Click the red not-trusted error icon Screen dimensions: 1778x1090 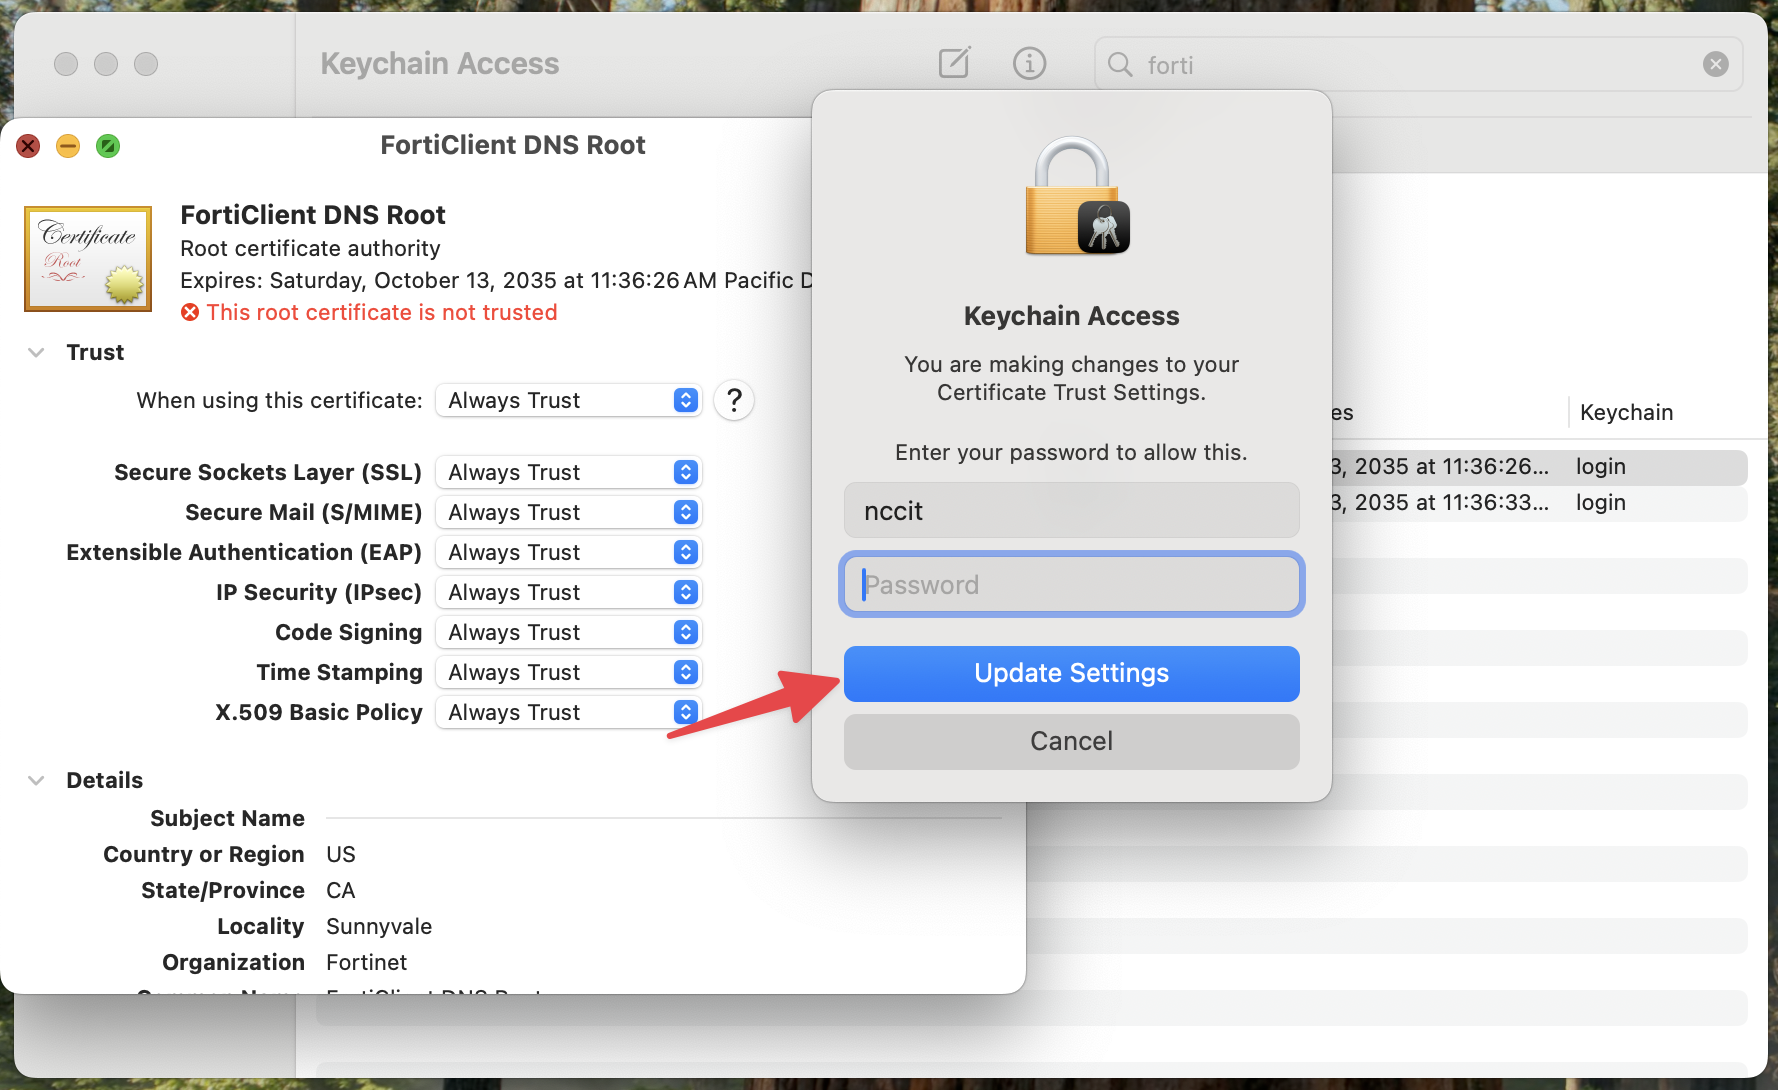(x=190, y=313)
